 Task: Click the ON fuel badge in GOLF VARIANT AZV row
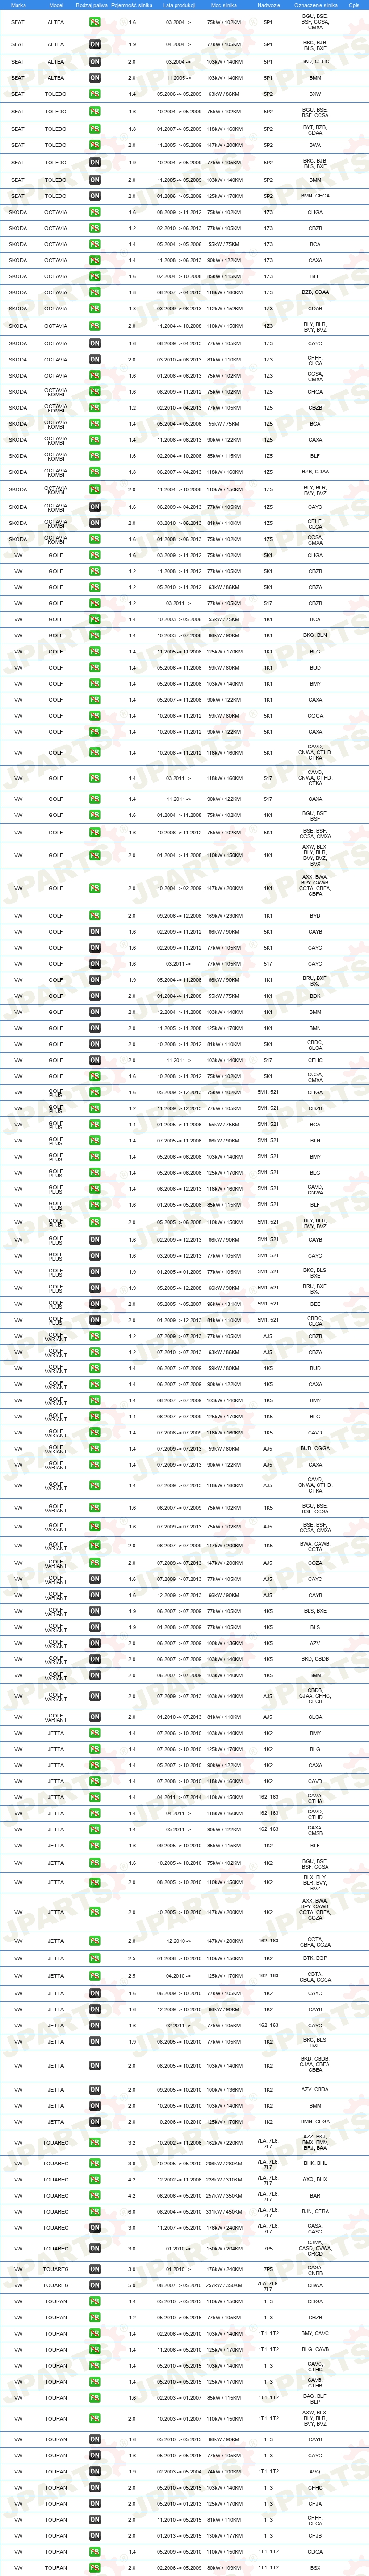point(94,1643)
